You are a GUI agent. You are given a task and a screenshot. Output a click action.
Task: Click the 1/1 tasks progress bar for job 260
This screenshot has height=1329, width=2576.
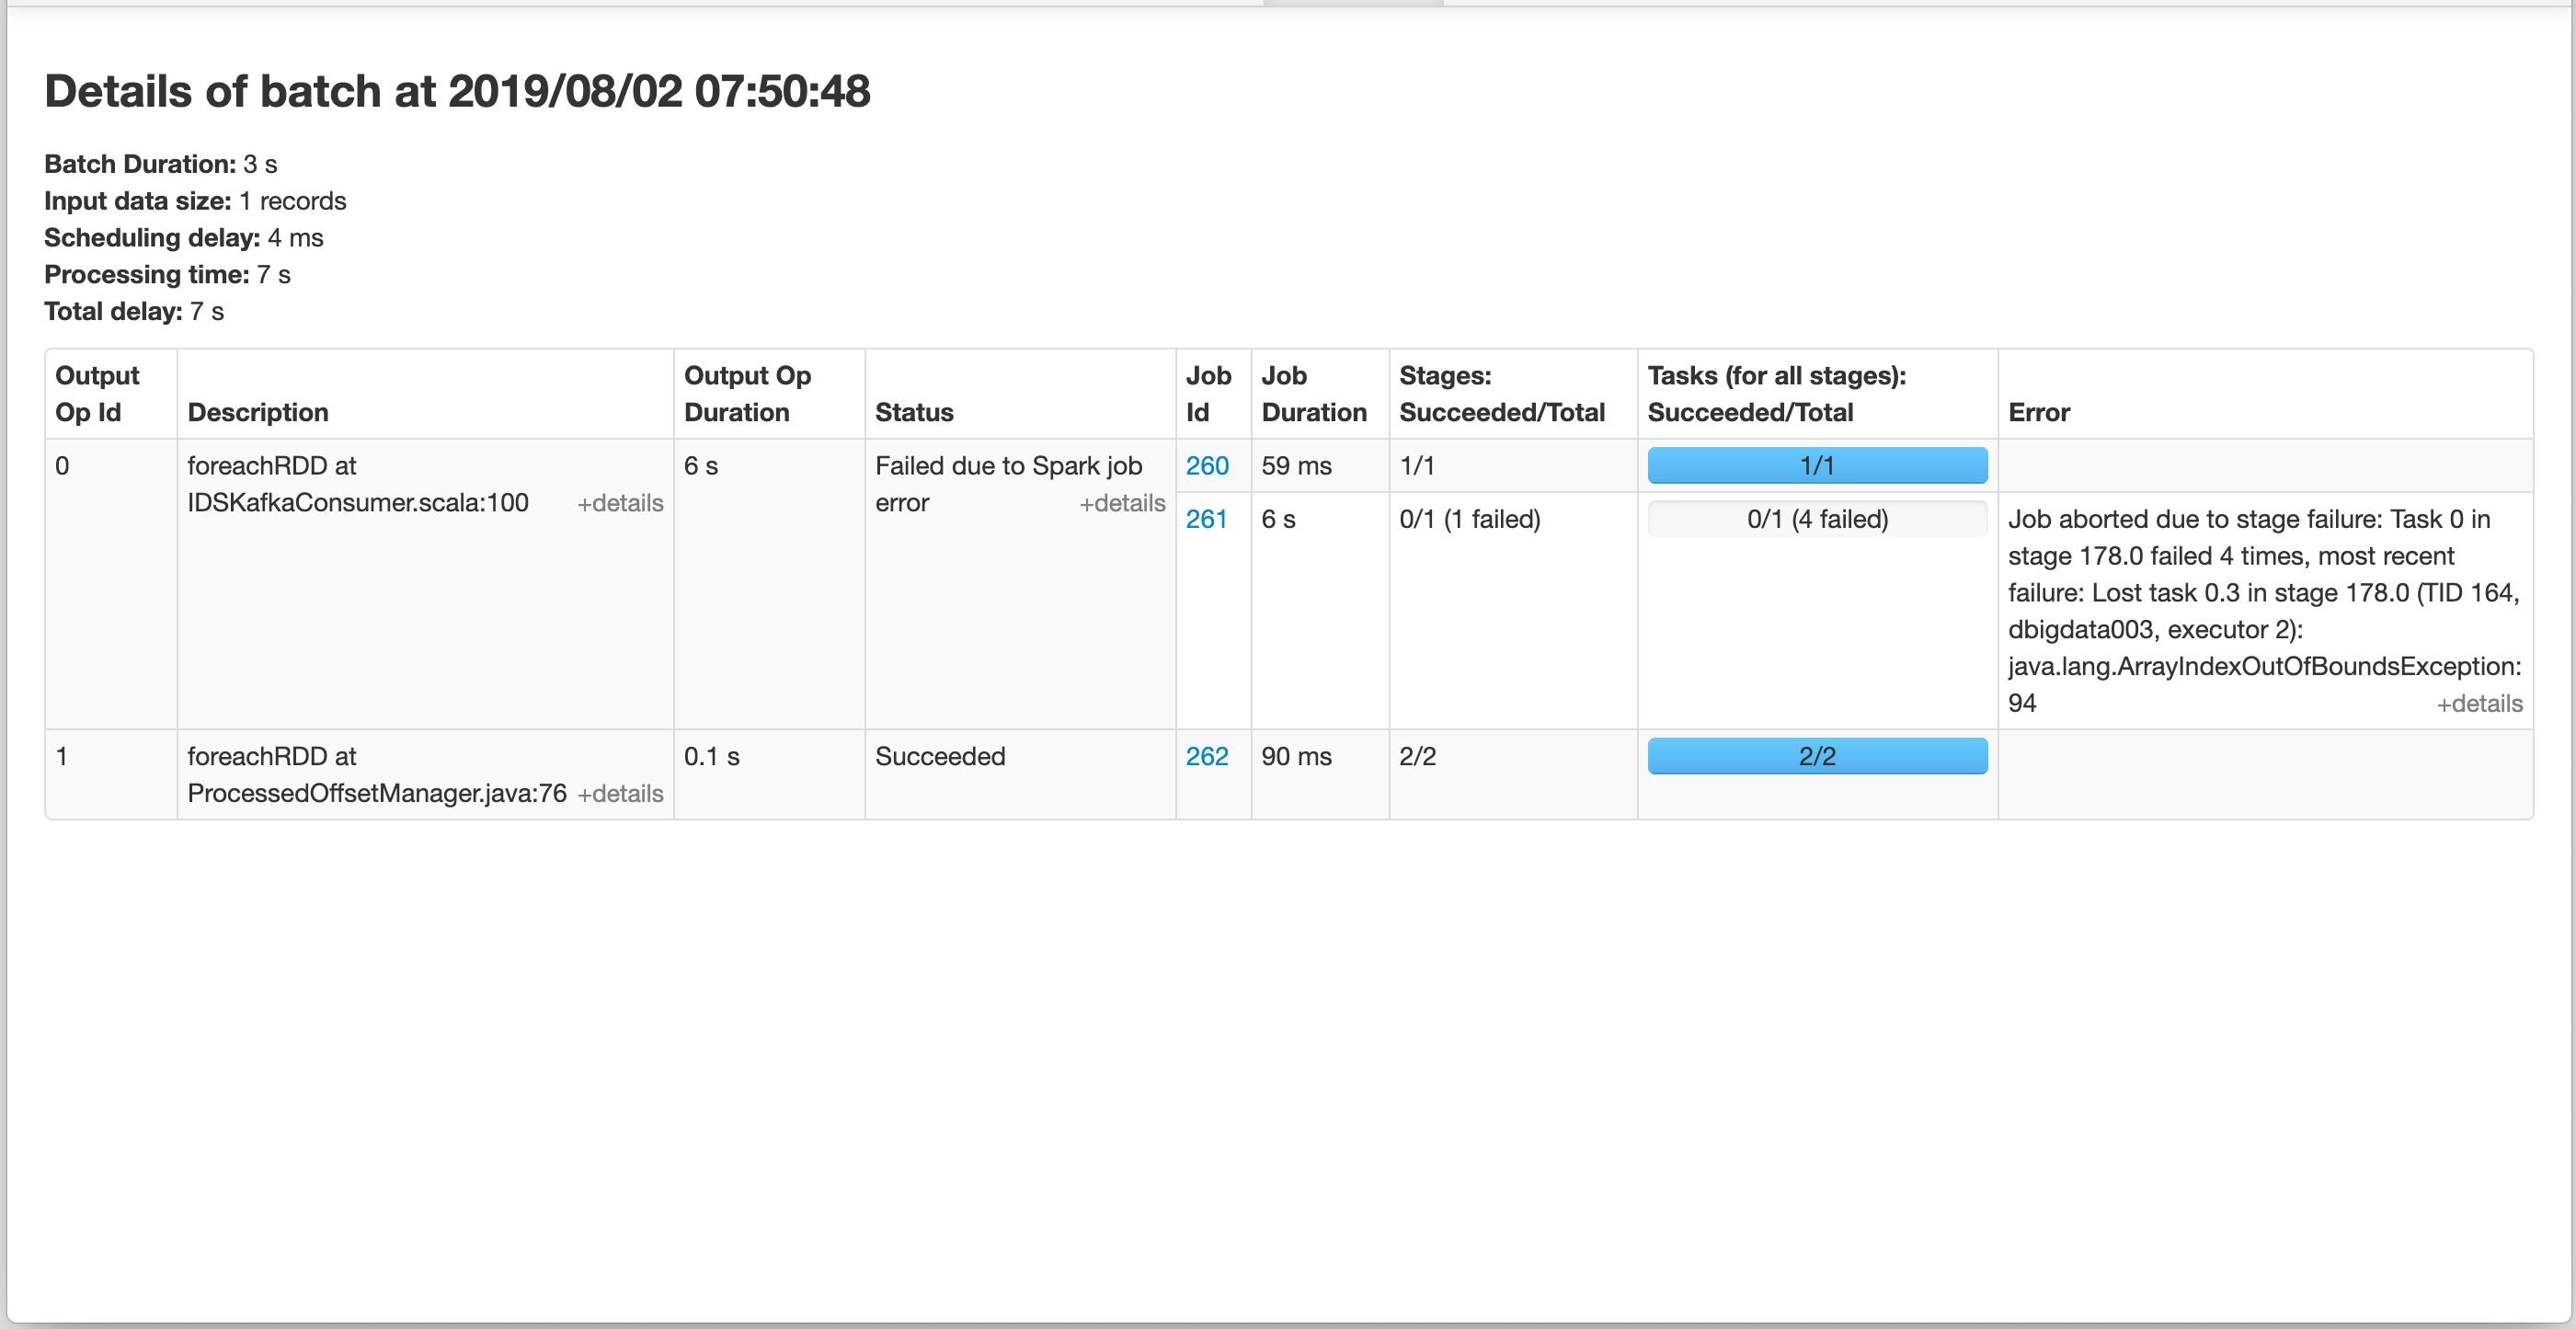click(x=1817, y=465)
